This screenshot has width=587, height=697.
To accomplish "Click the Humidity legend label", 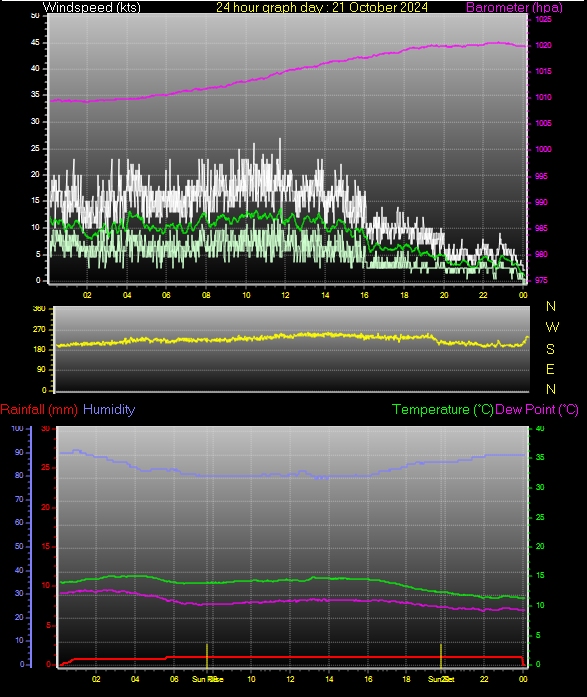I will pyautogui.click(x=109, y=409).
